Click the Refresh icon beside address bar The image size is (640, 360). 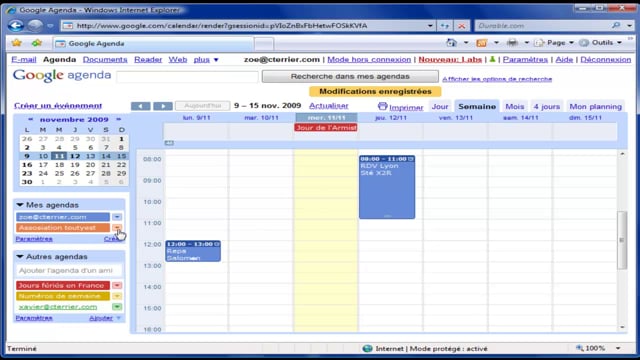444,26
